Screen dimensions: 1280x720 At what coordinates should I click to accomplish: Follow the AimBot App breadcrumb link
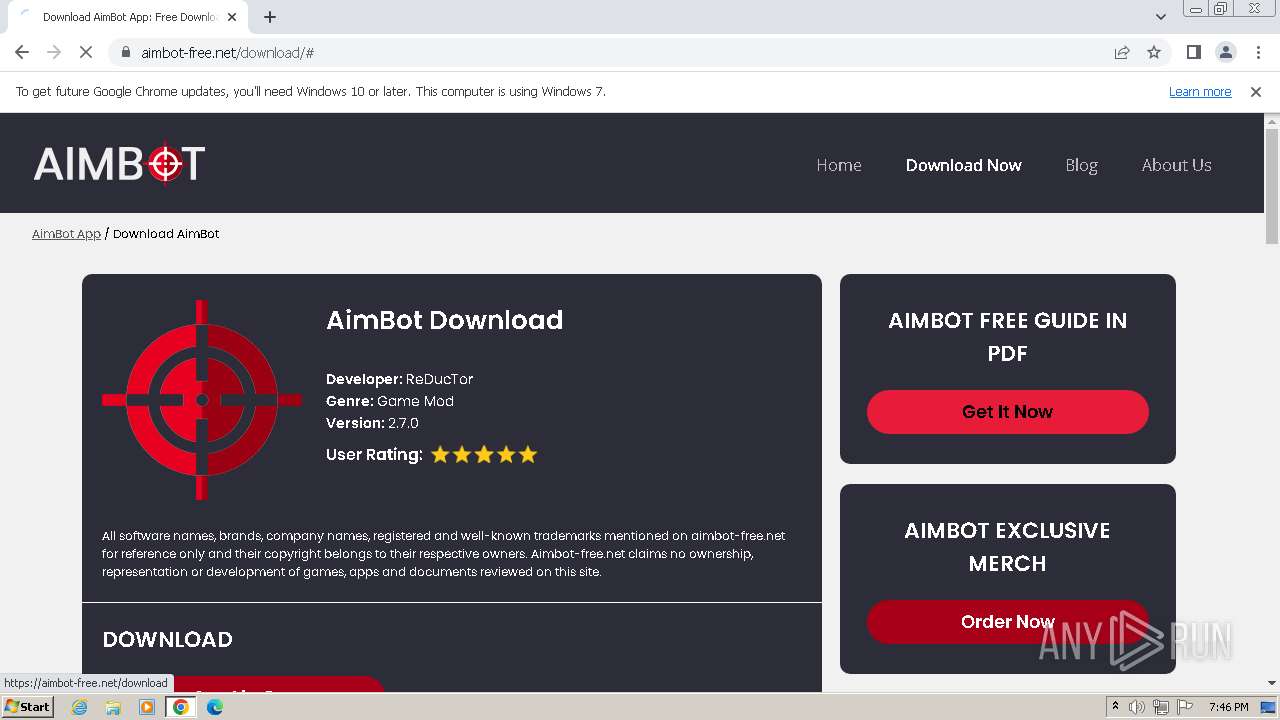point(66,233)
